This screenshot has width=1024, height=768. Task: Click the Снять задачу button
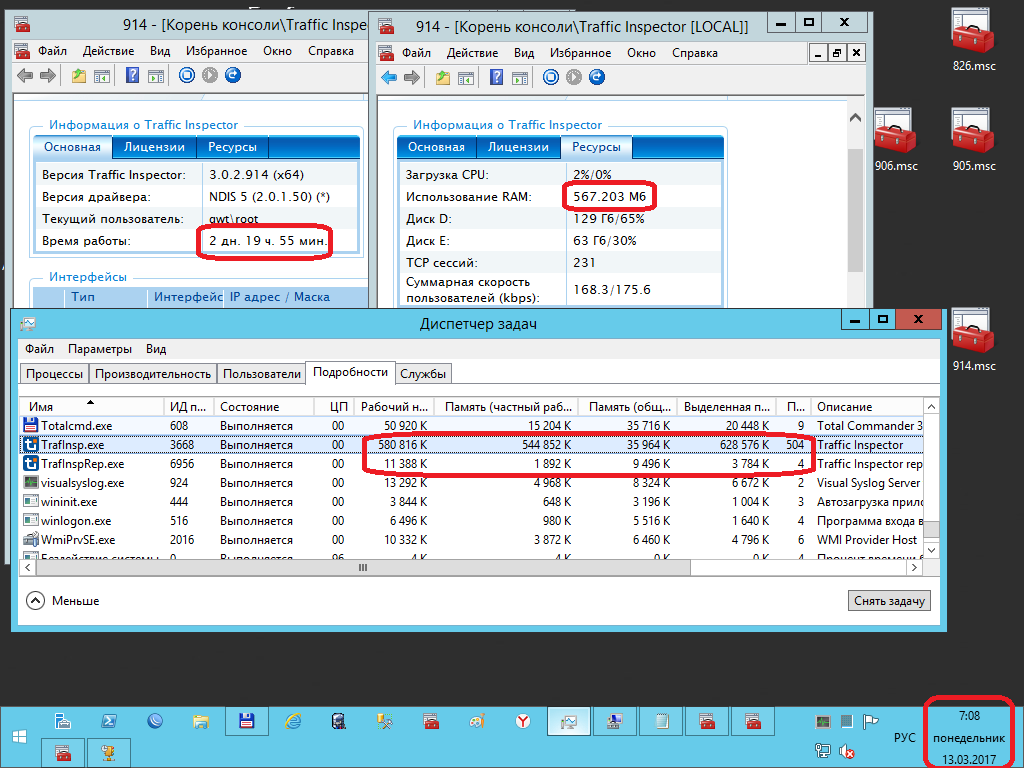click(x=889, y=601)
